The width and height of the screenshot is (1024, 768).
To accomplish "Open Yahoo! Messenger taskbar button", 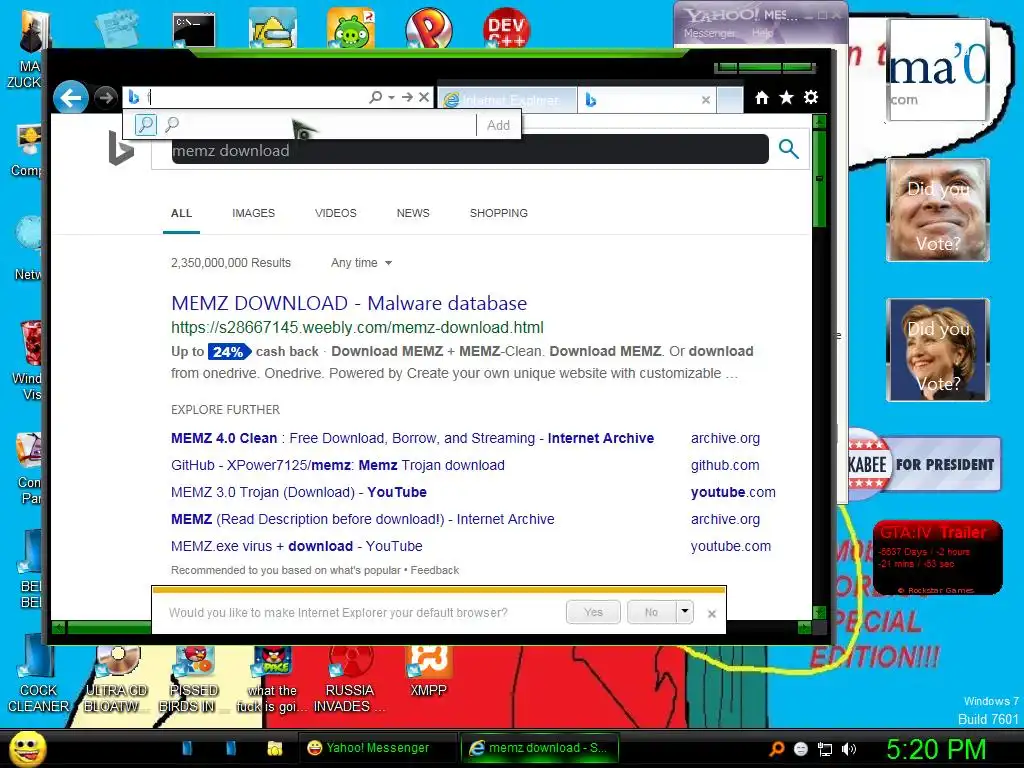I will pyautogui.click(x=377, y=748).
